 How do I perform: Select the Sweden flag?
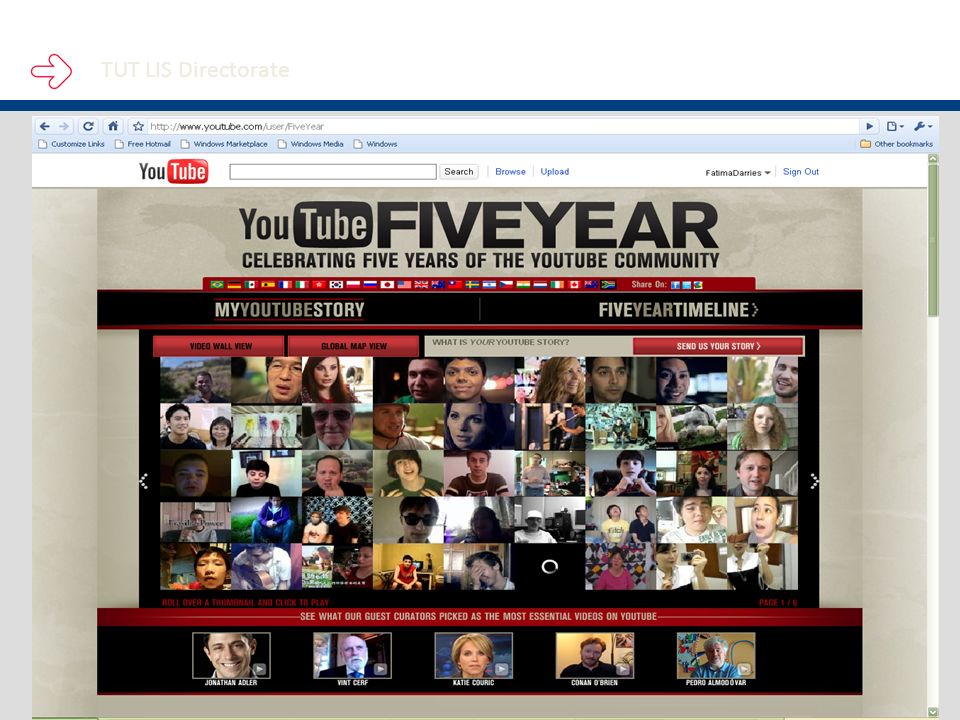(x=472, y=285)
